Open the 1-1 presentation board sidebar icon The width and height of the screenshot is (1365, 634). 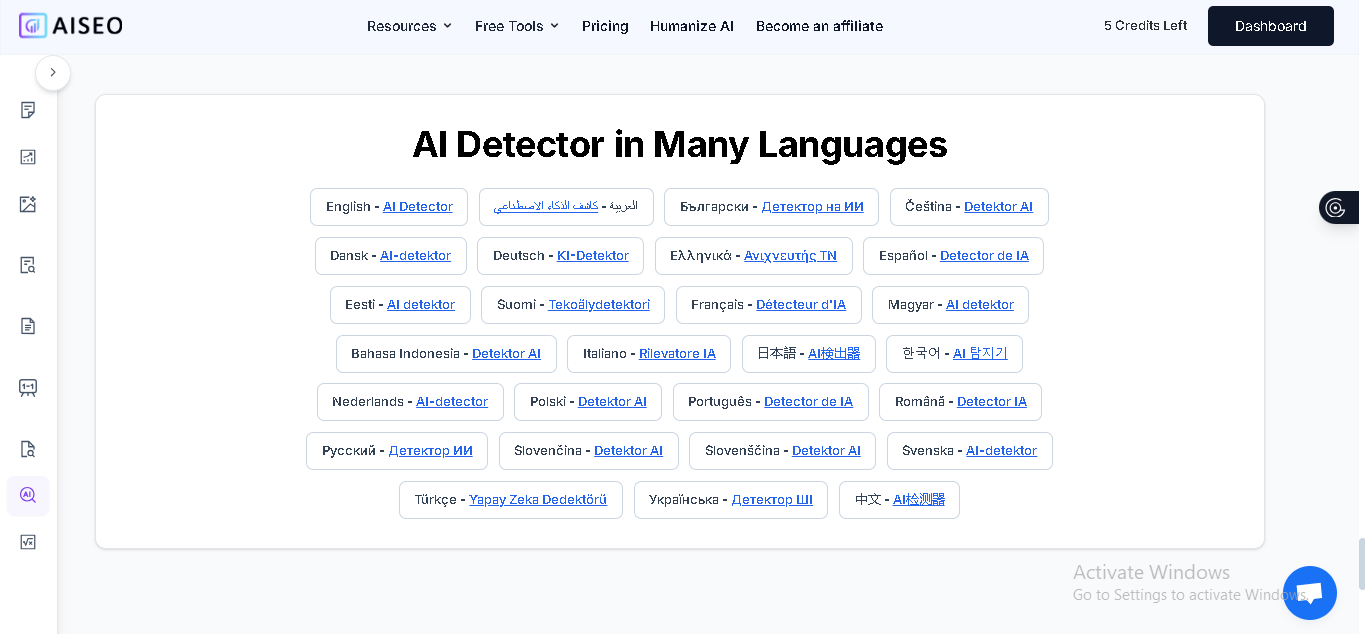tap(28, 388)
